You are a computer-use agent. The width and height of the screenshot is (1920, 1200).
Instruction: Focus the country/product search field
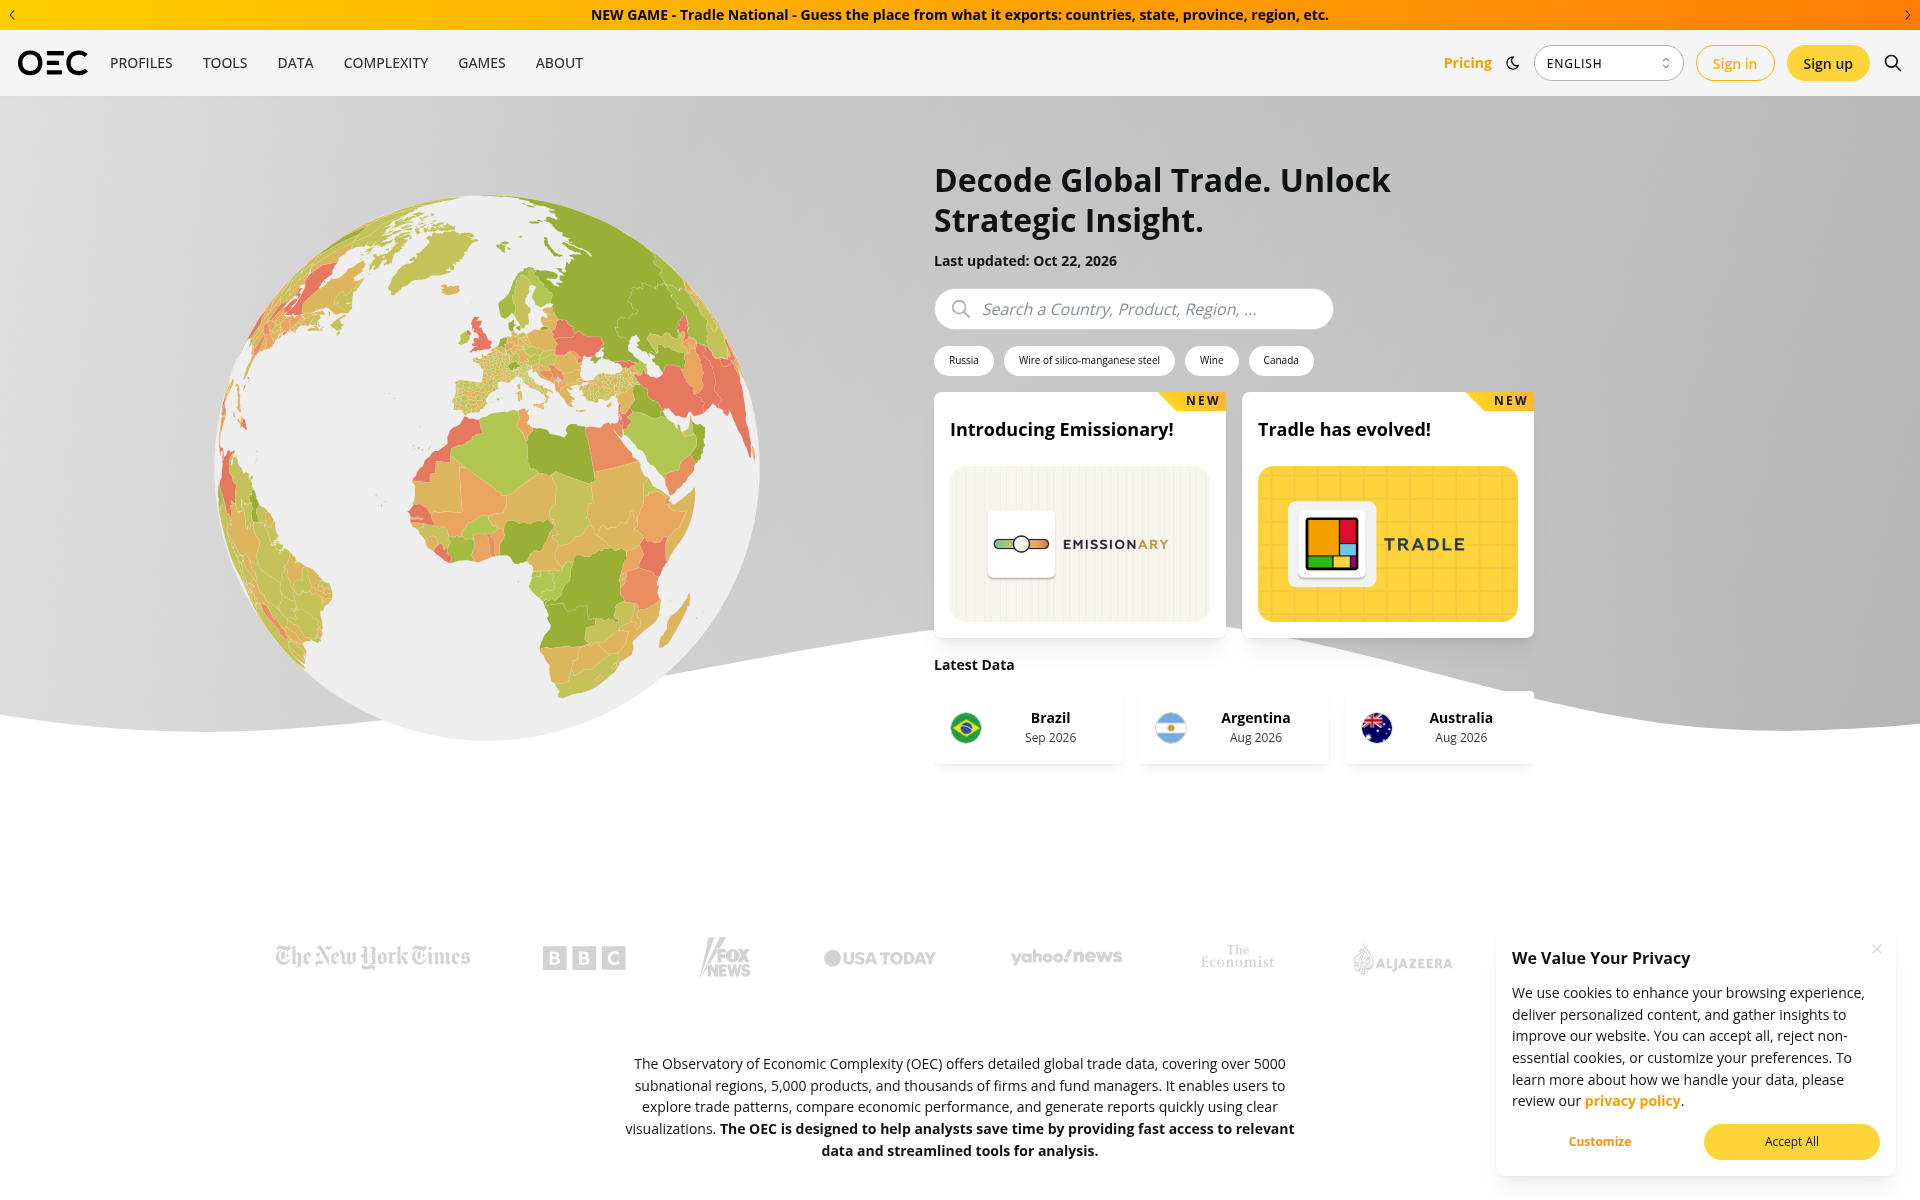pos(1133,309)
